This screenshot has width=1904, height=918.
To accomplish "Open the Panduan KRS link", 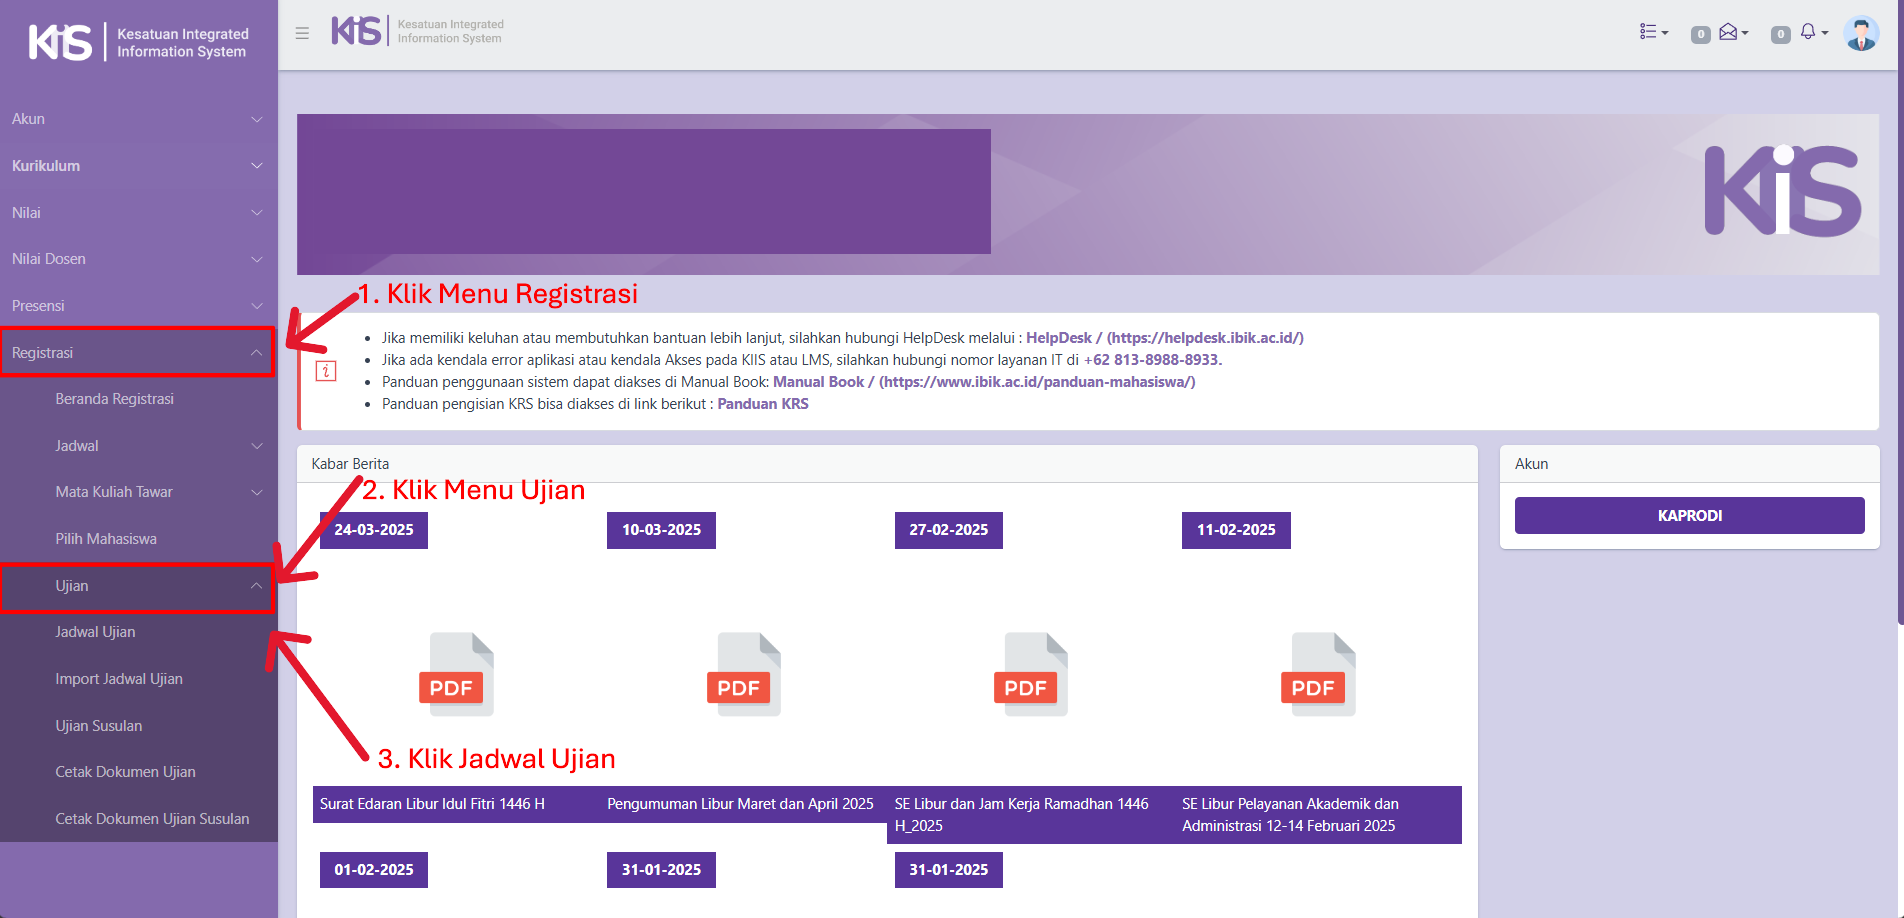I will pyautogui.click(x=762, y=404).
